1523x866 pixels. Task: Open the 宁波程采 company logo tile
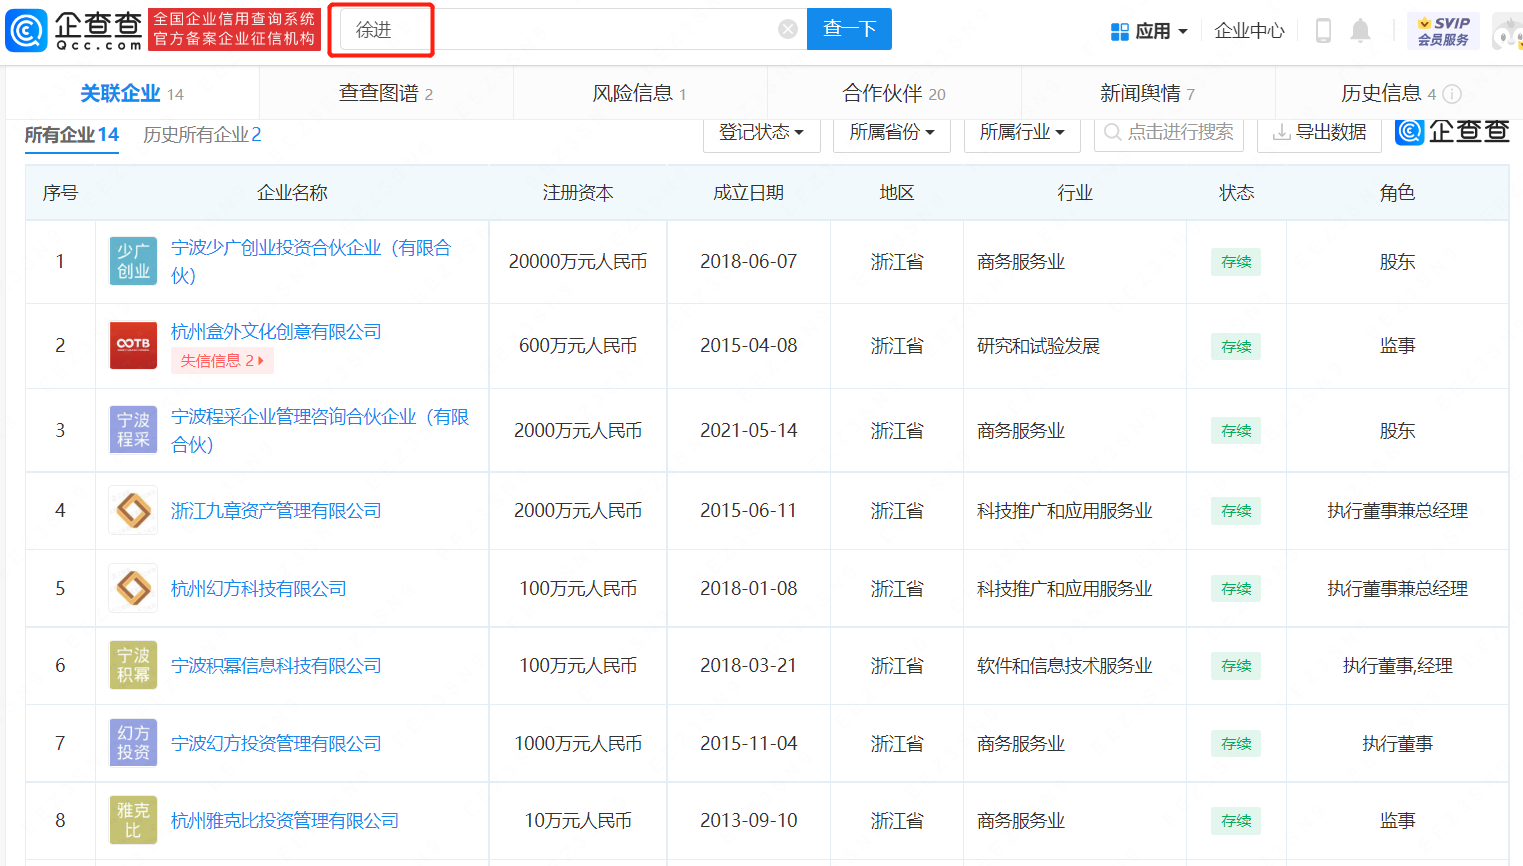[x=133, y=430]
